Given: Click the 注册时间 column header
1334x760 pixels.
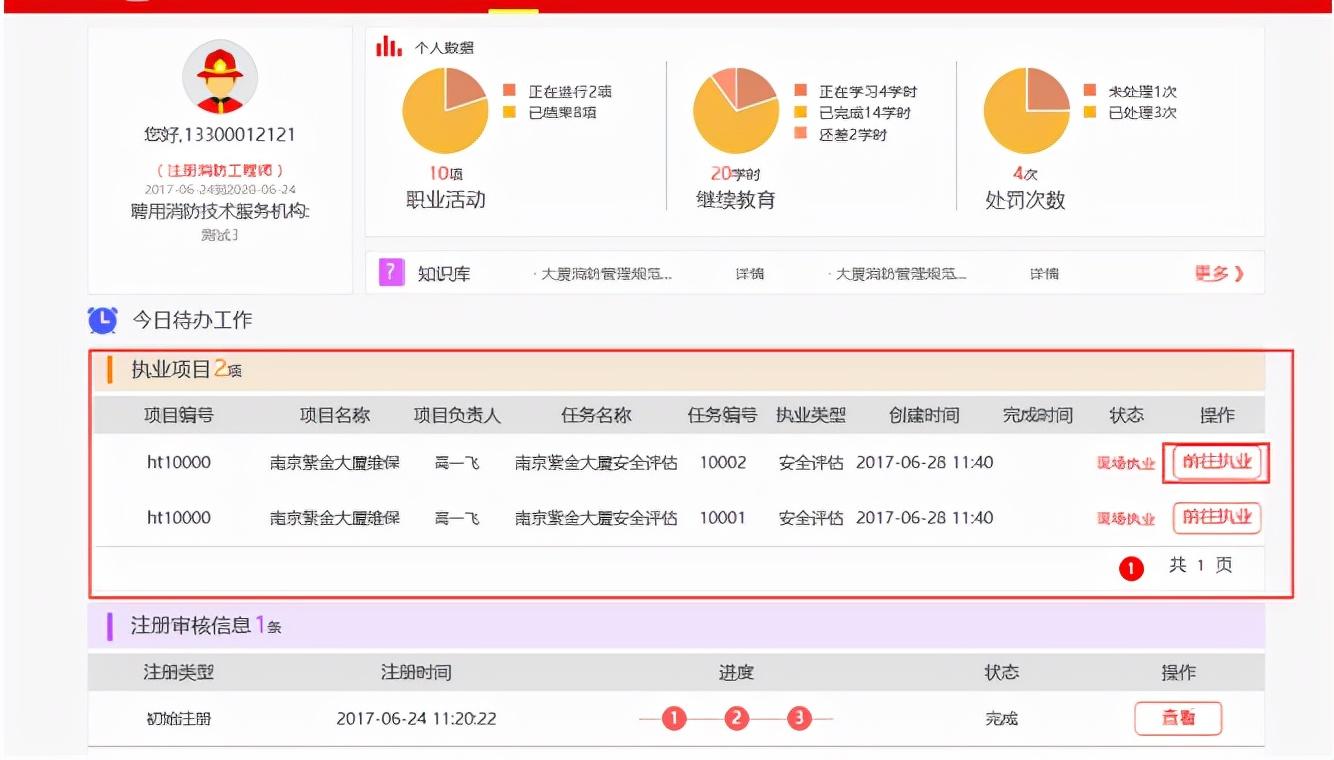Looking at the screenshot, I should [416, 672].
